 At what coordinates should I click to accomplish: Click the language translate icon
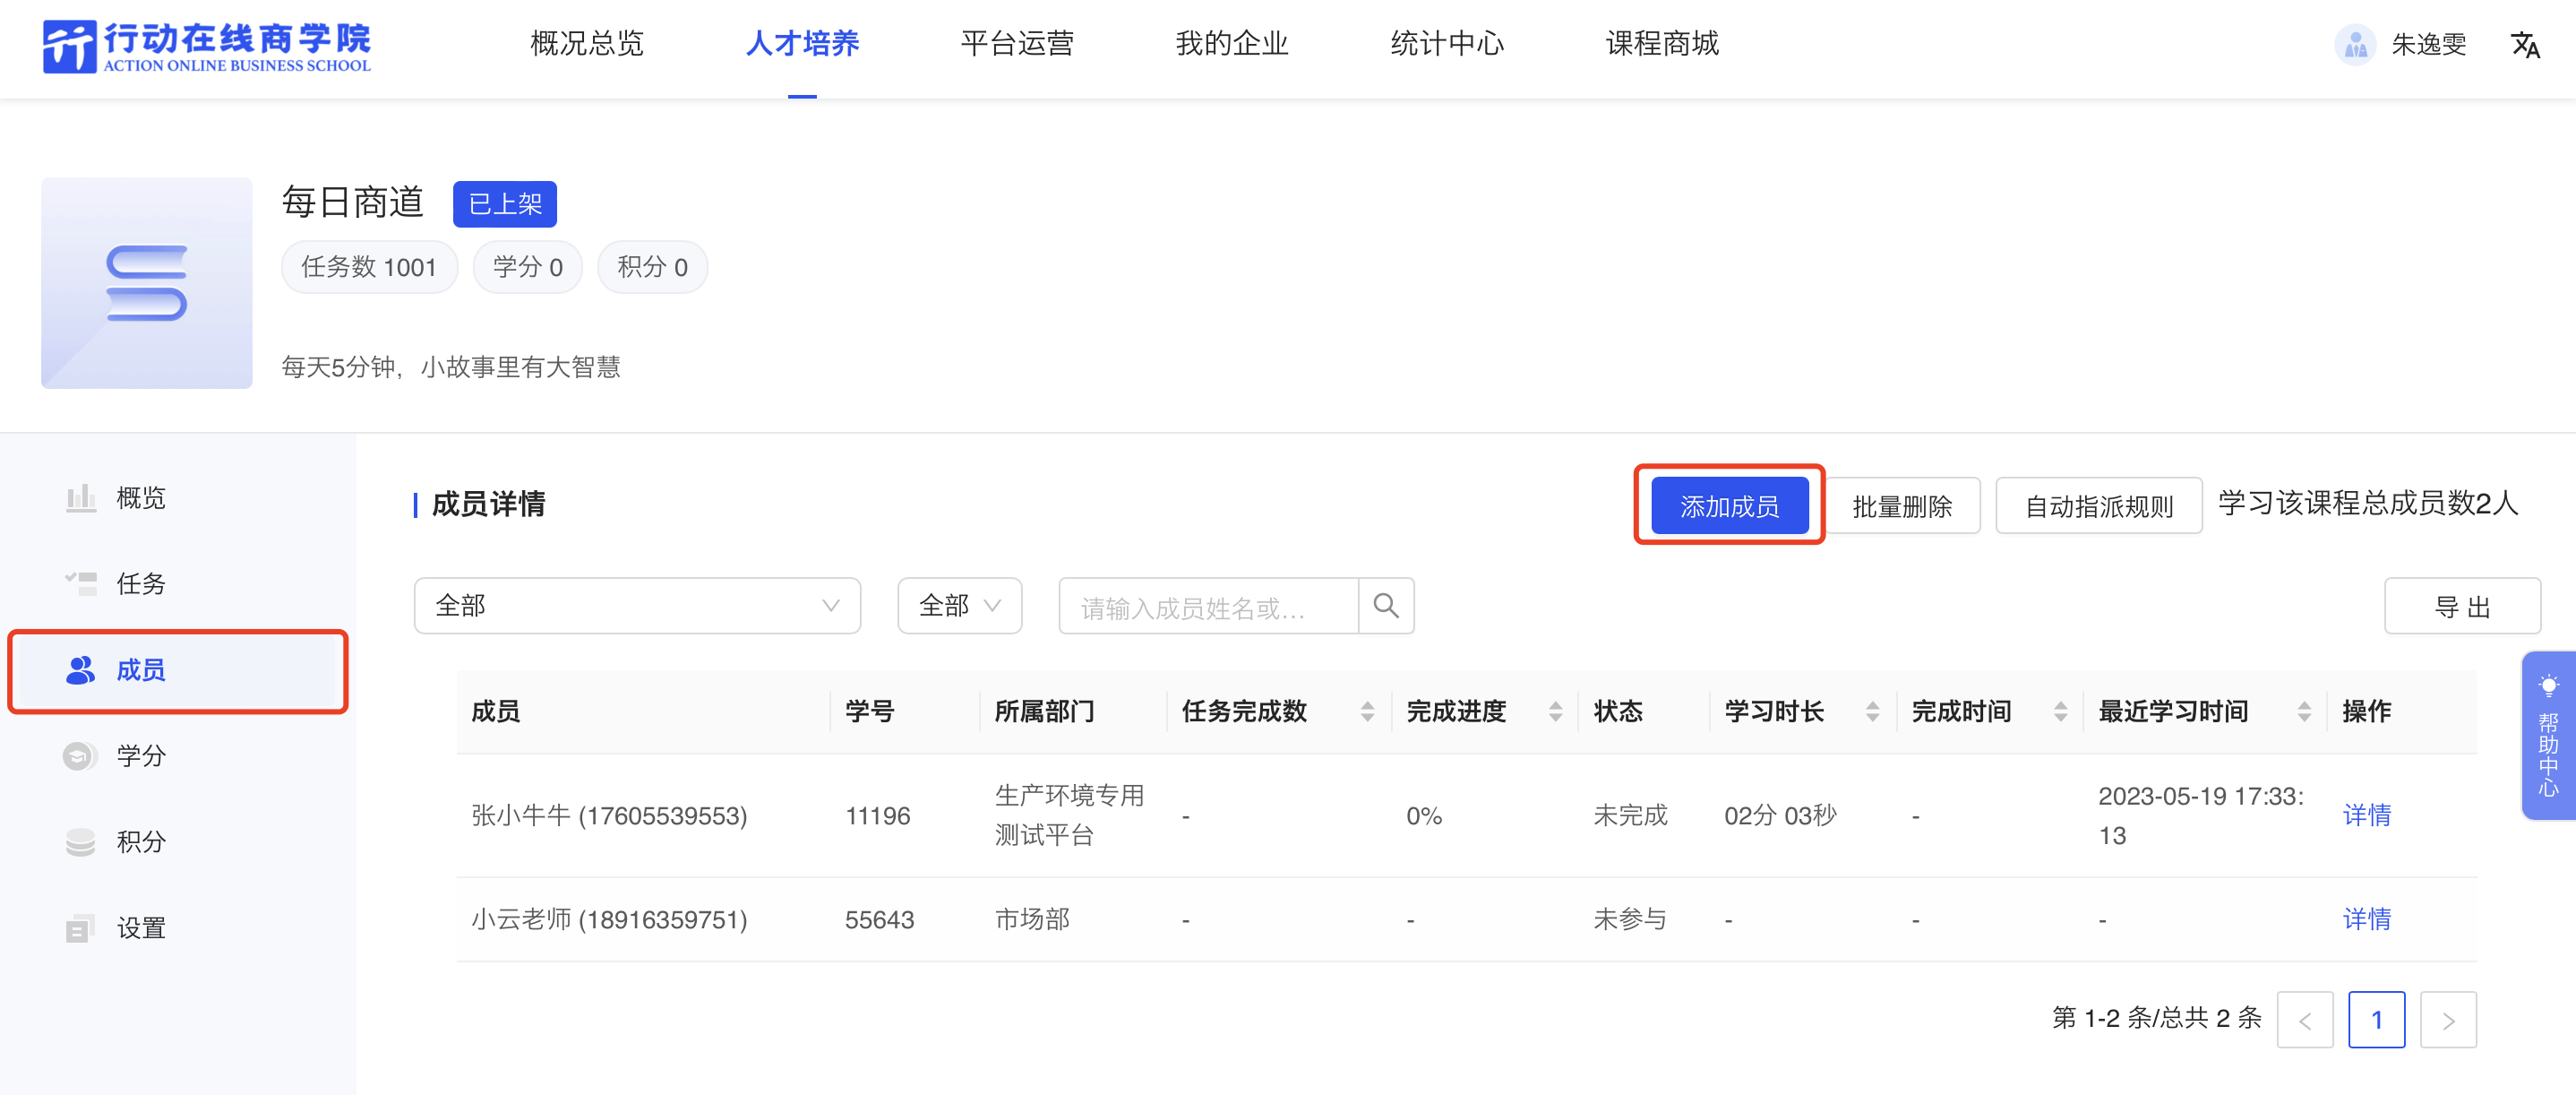pos(2524,45)
